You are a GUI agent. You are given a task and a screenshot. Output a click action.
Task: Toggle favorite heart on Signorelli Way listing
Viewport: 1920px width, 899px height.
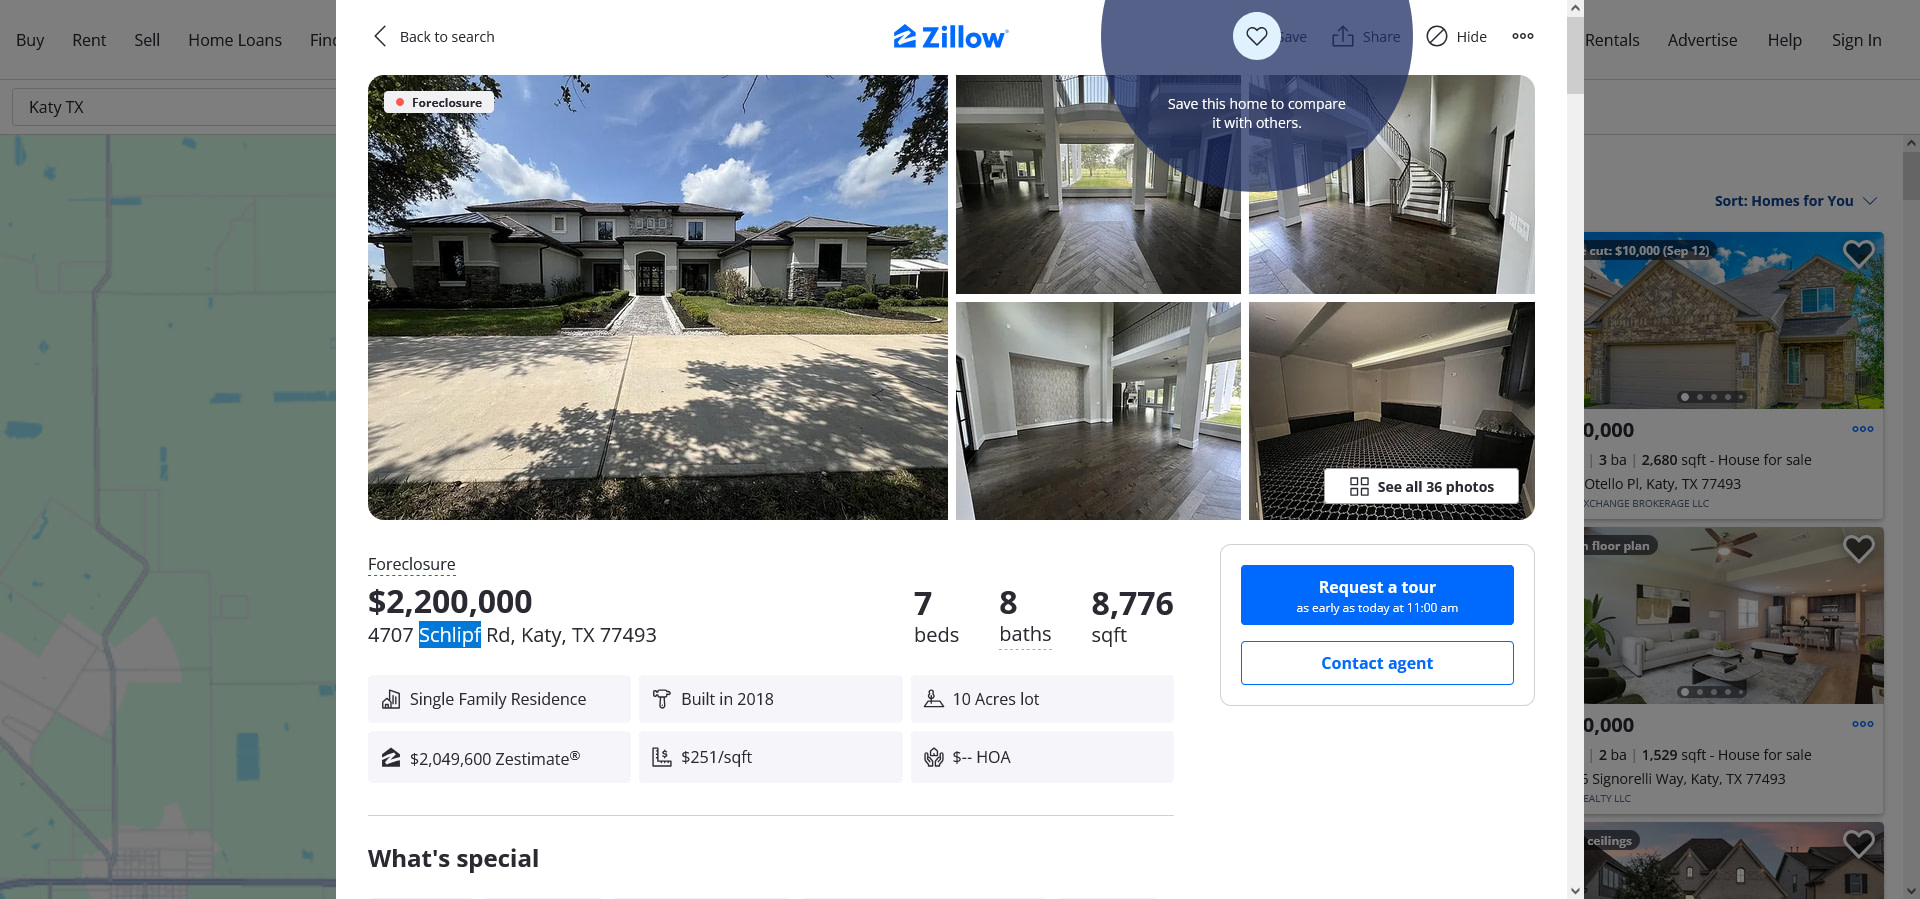click(x=1858, y=548)
